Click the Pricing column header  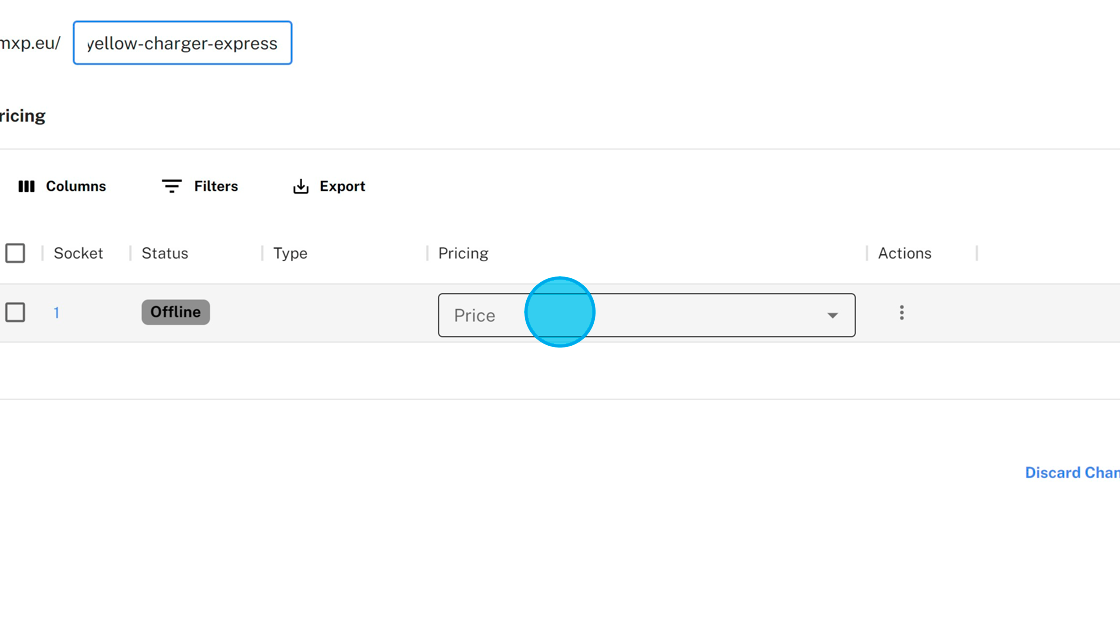click(463, 254)
